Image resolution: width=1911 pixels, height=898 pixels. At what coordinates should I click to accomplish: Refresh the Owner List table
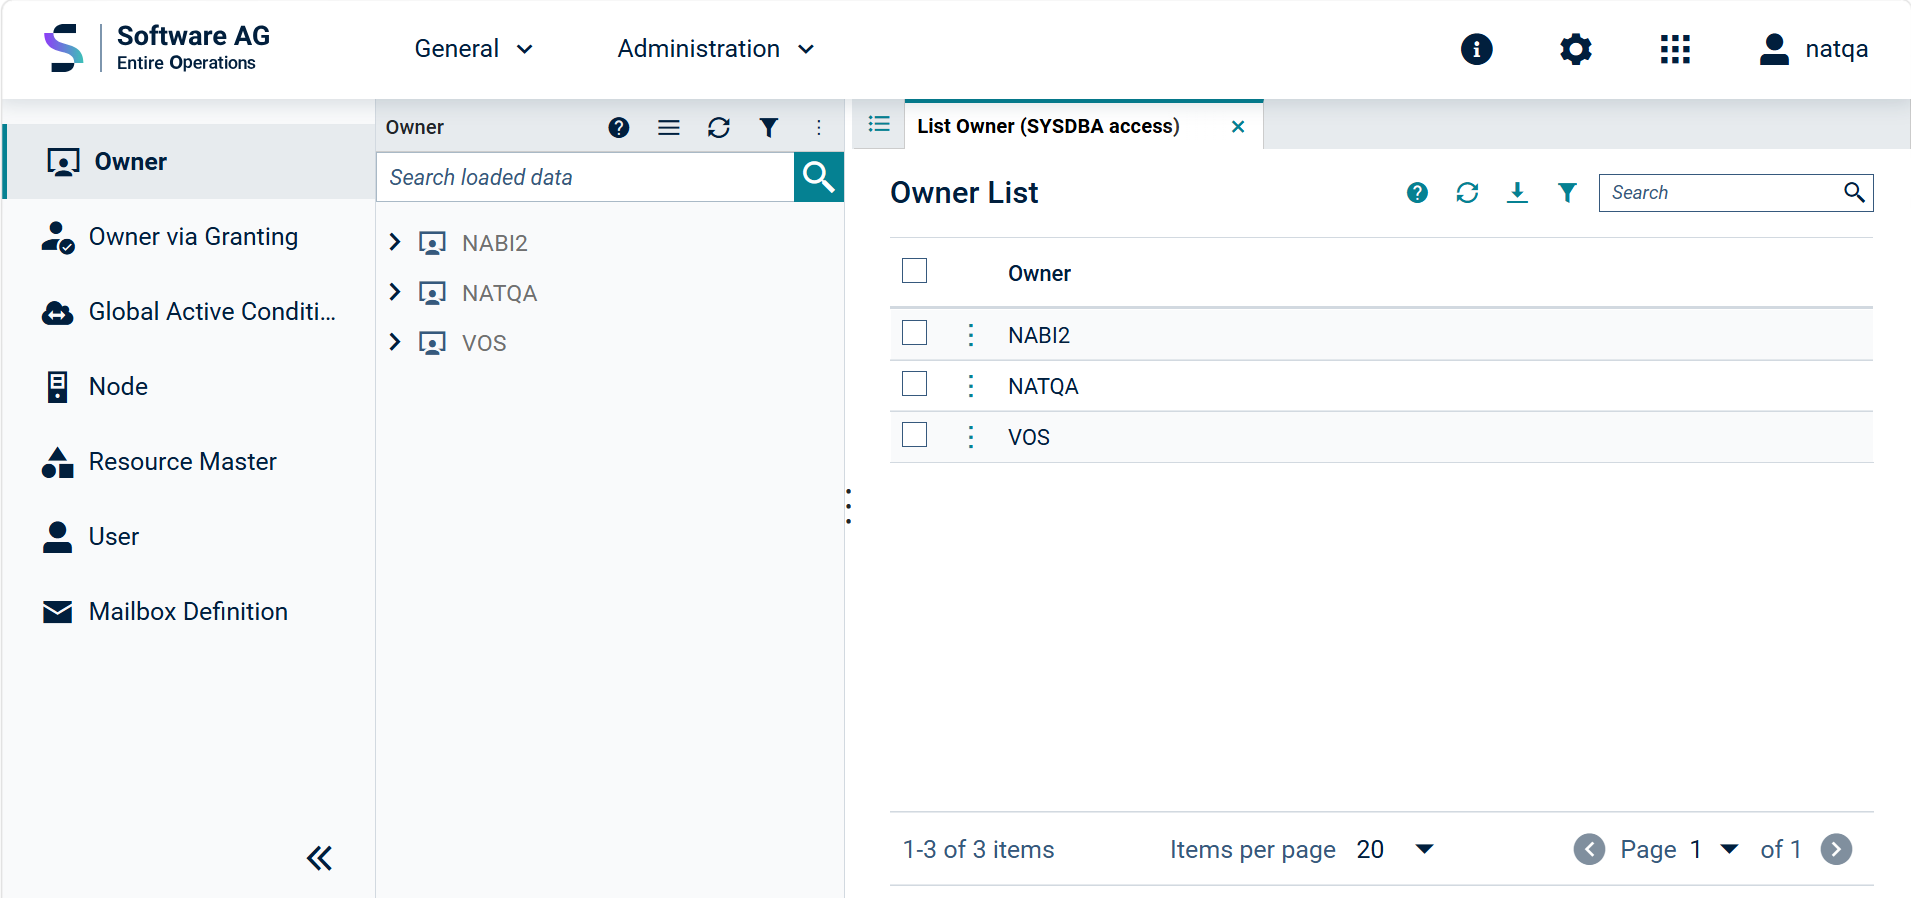tap(1467, 193)
